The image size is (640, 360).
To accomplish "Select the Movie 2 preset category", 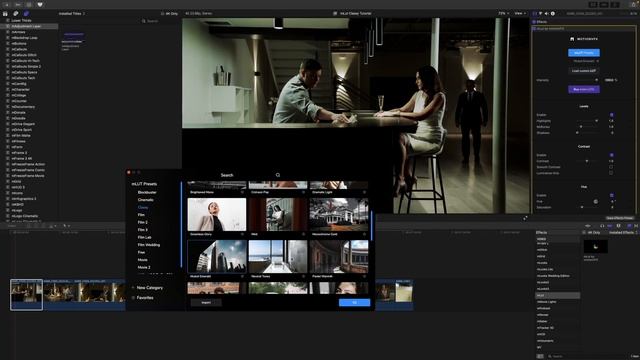I will point(144,267).
